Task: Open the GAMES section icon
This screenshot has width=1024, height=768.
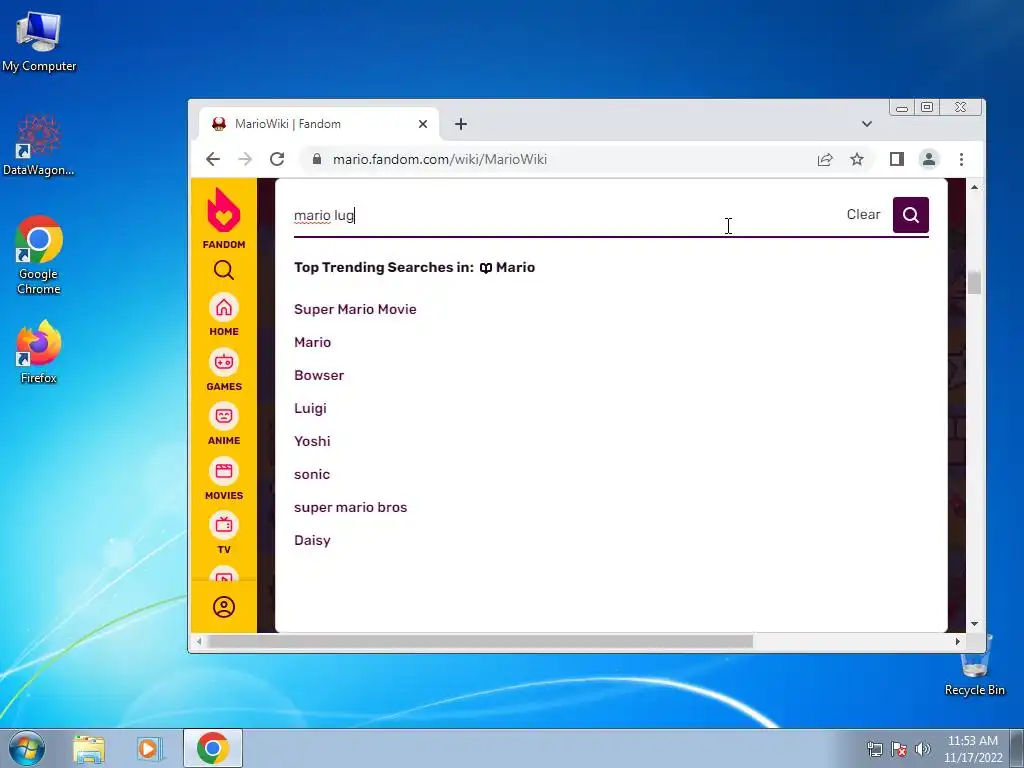Action: coord(223,362)
